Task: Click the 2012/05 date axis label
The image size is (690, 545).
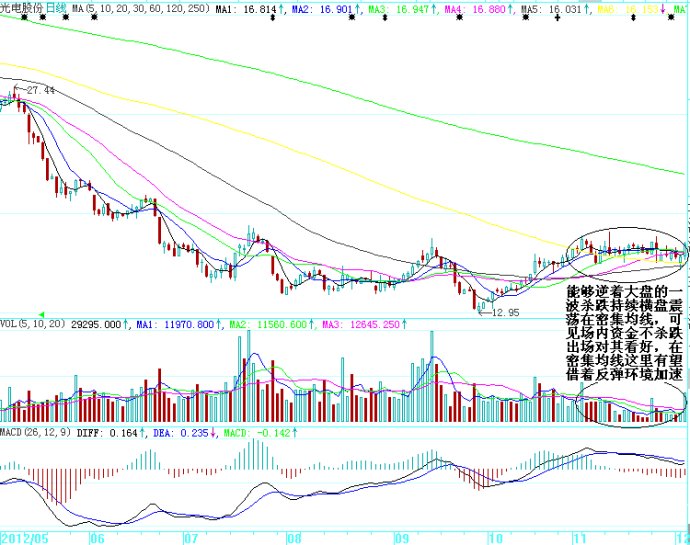Action: pos(25,538)
